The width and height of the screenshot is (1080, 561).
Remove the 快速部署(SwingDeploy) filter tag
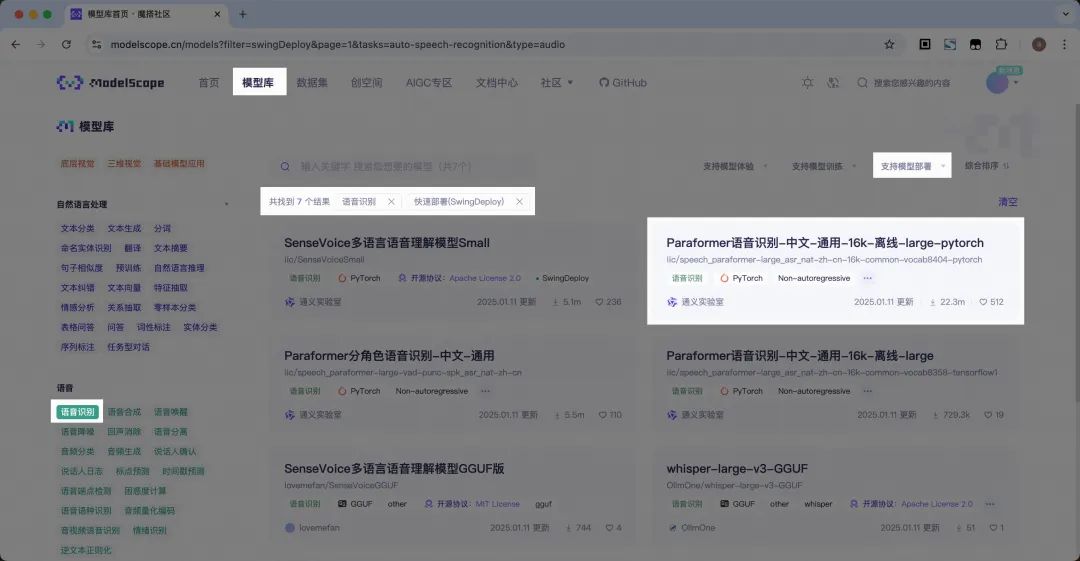[x=519, y=202]
